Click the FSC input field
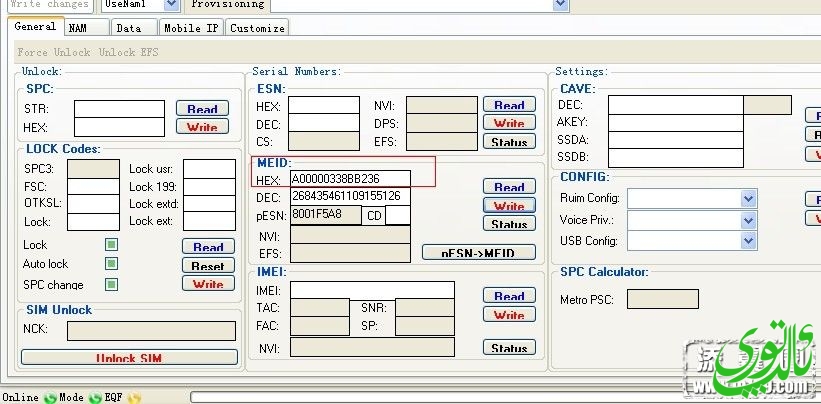 click(x=93, y=186)
